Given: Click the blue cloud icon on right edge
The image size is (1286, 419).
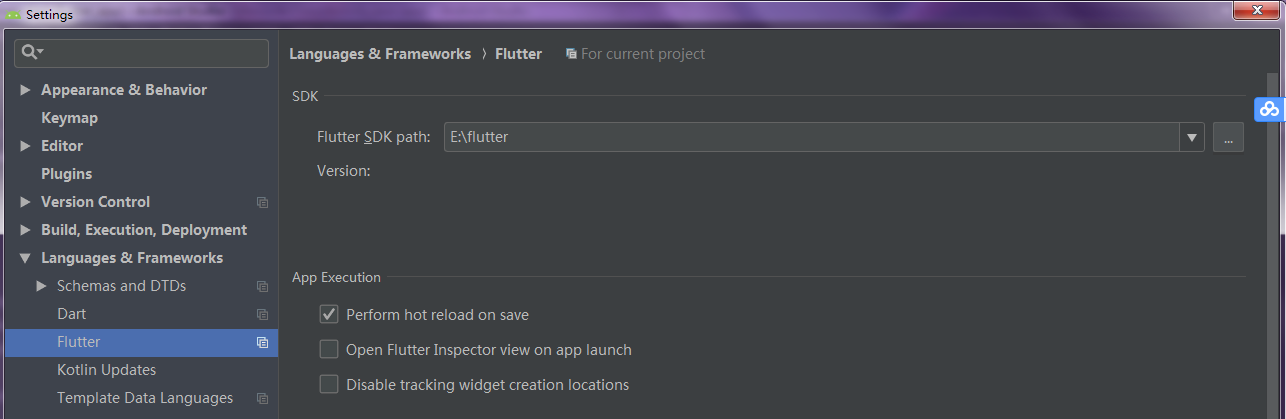Looking at the screenshot, I should (x=1269, y=109).
